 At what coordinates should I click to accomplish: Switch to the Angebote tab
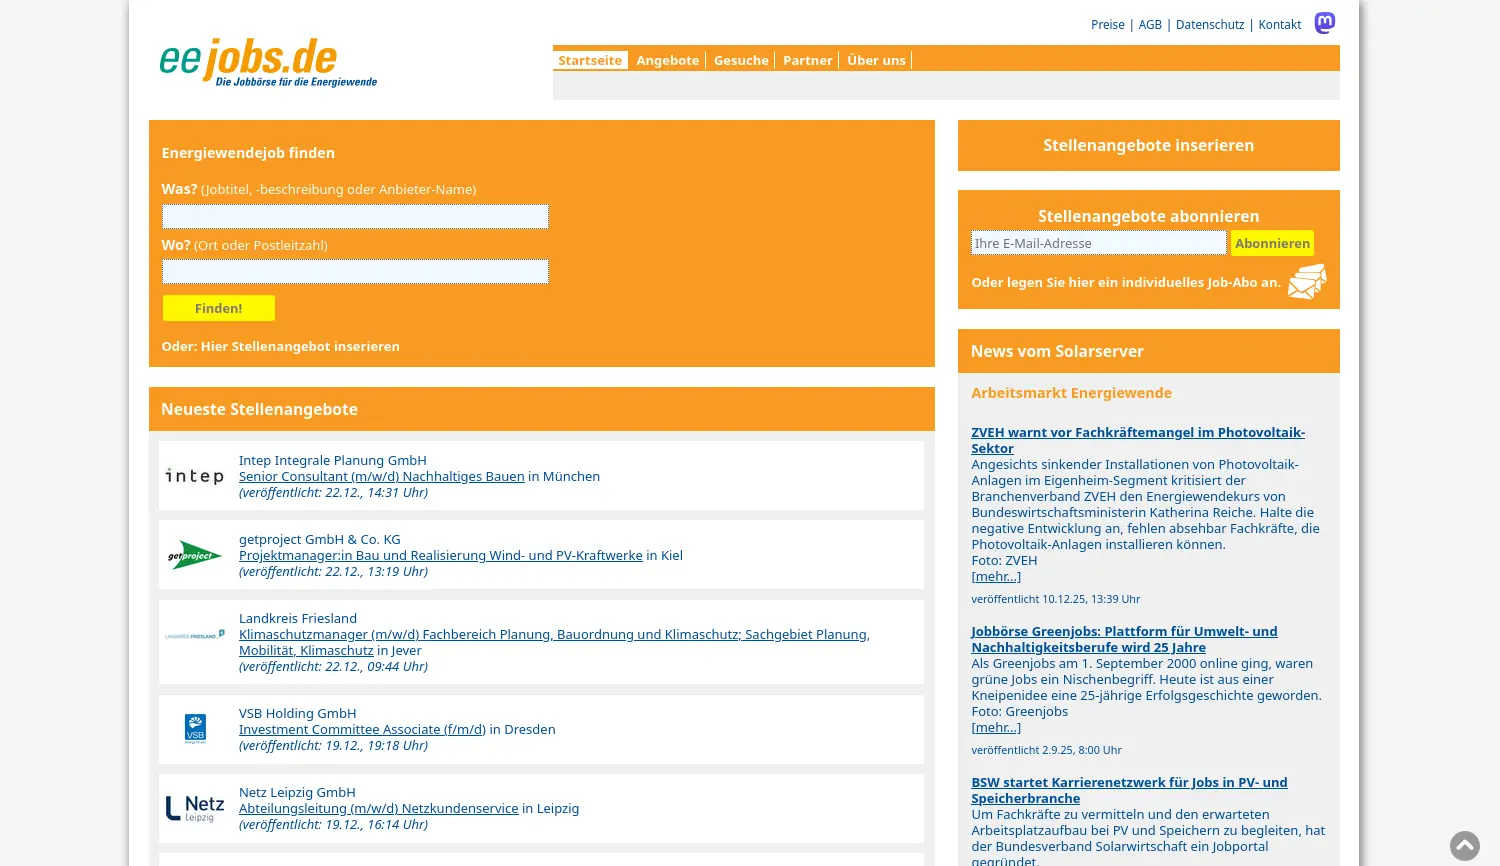(x=667, y=60)
